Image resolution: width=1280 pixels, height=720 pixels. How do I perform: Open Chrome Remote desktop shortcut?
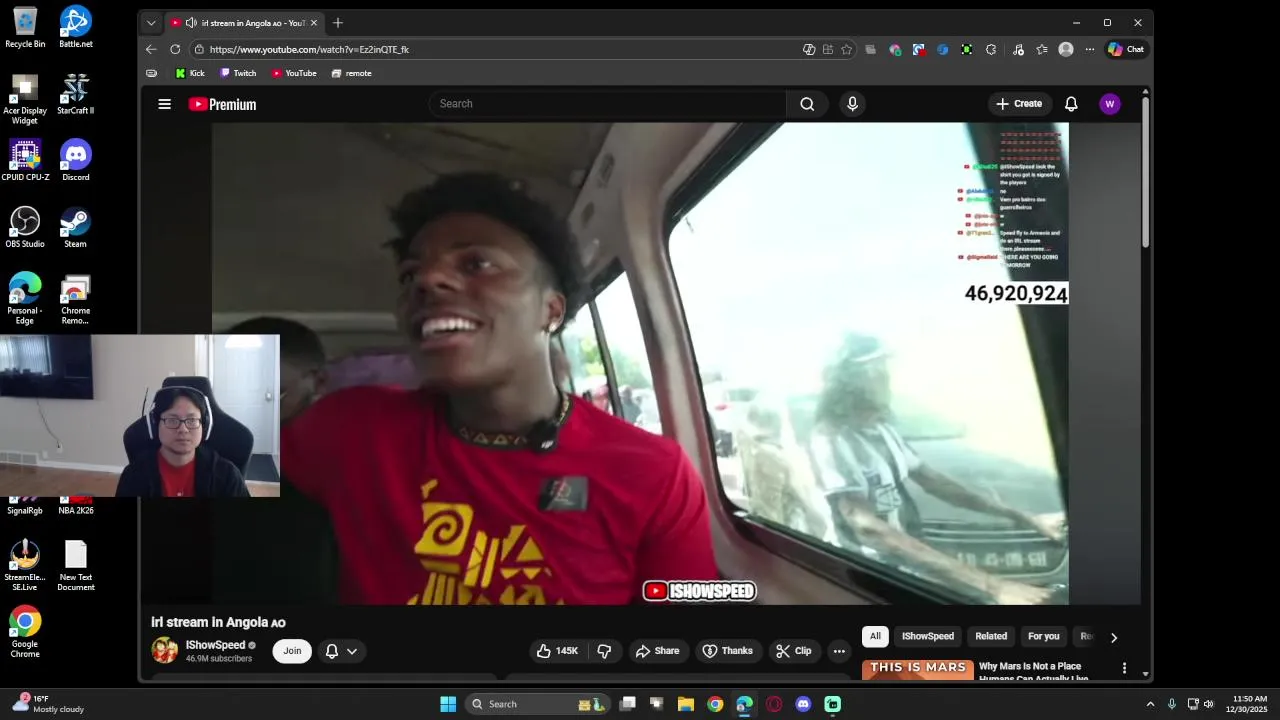tap(76, 300)
